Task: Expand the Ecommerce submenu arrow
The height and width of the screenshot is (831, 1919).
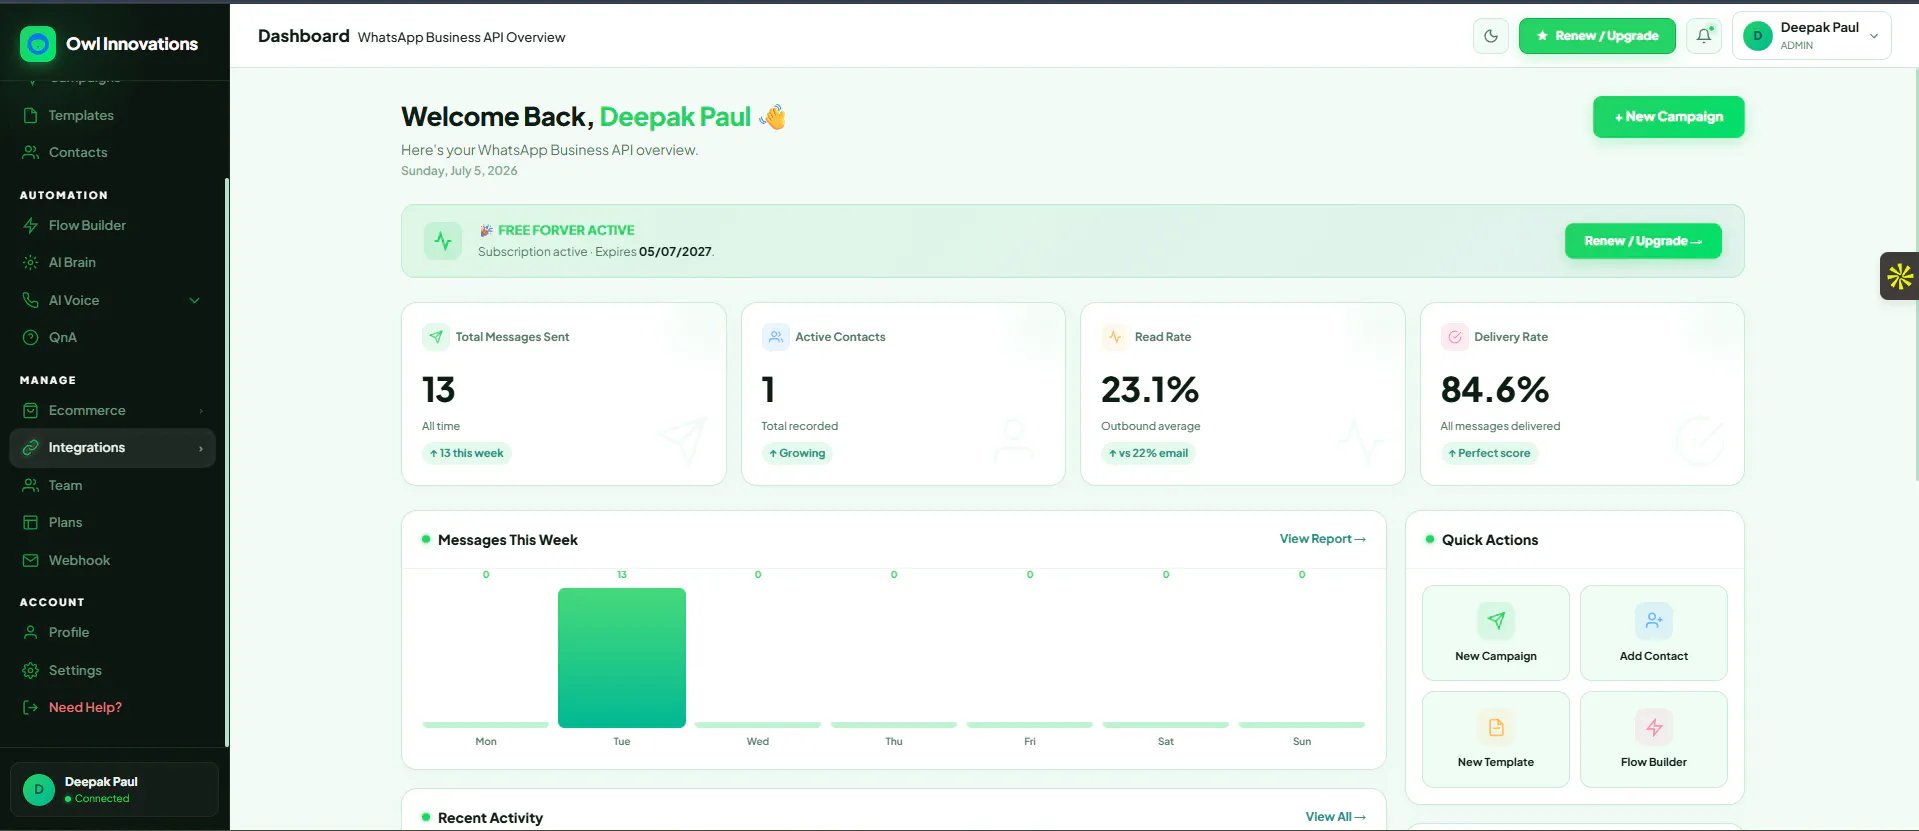Action: 201,411
